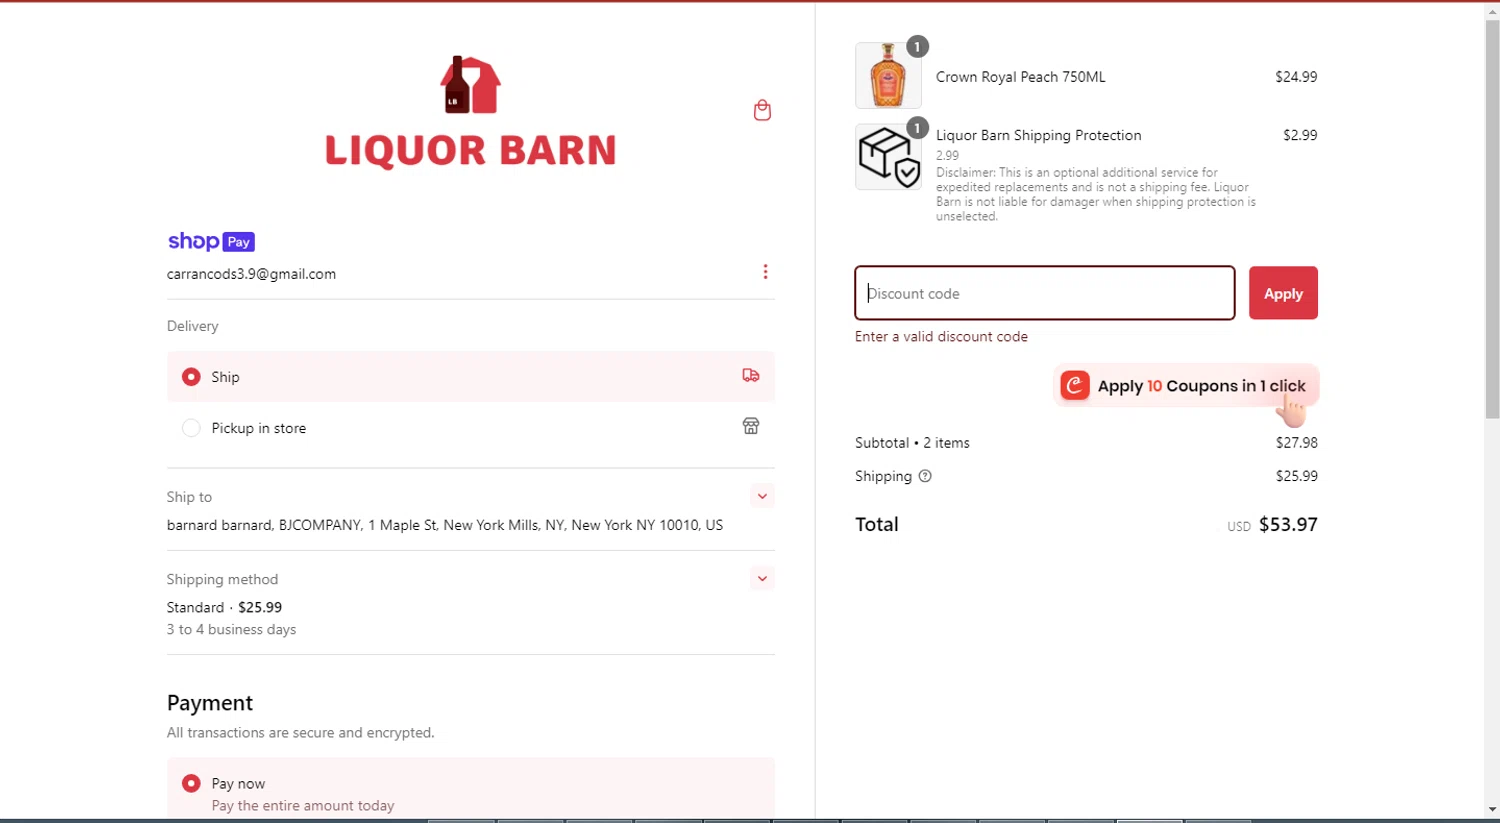Click the scrollbar down arrow
The height and width of the screenshot is (823, 1500).
pos(1492,810)
